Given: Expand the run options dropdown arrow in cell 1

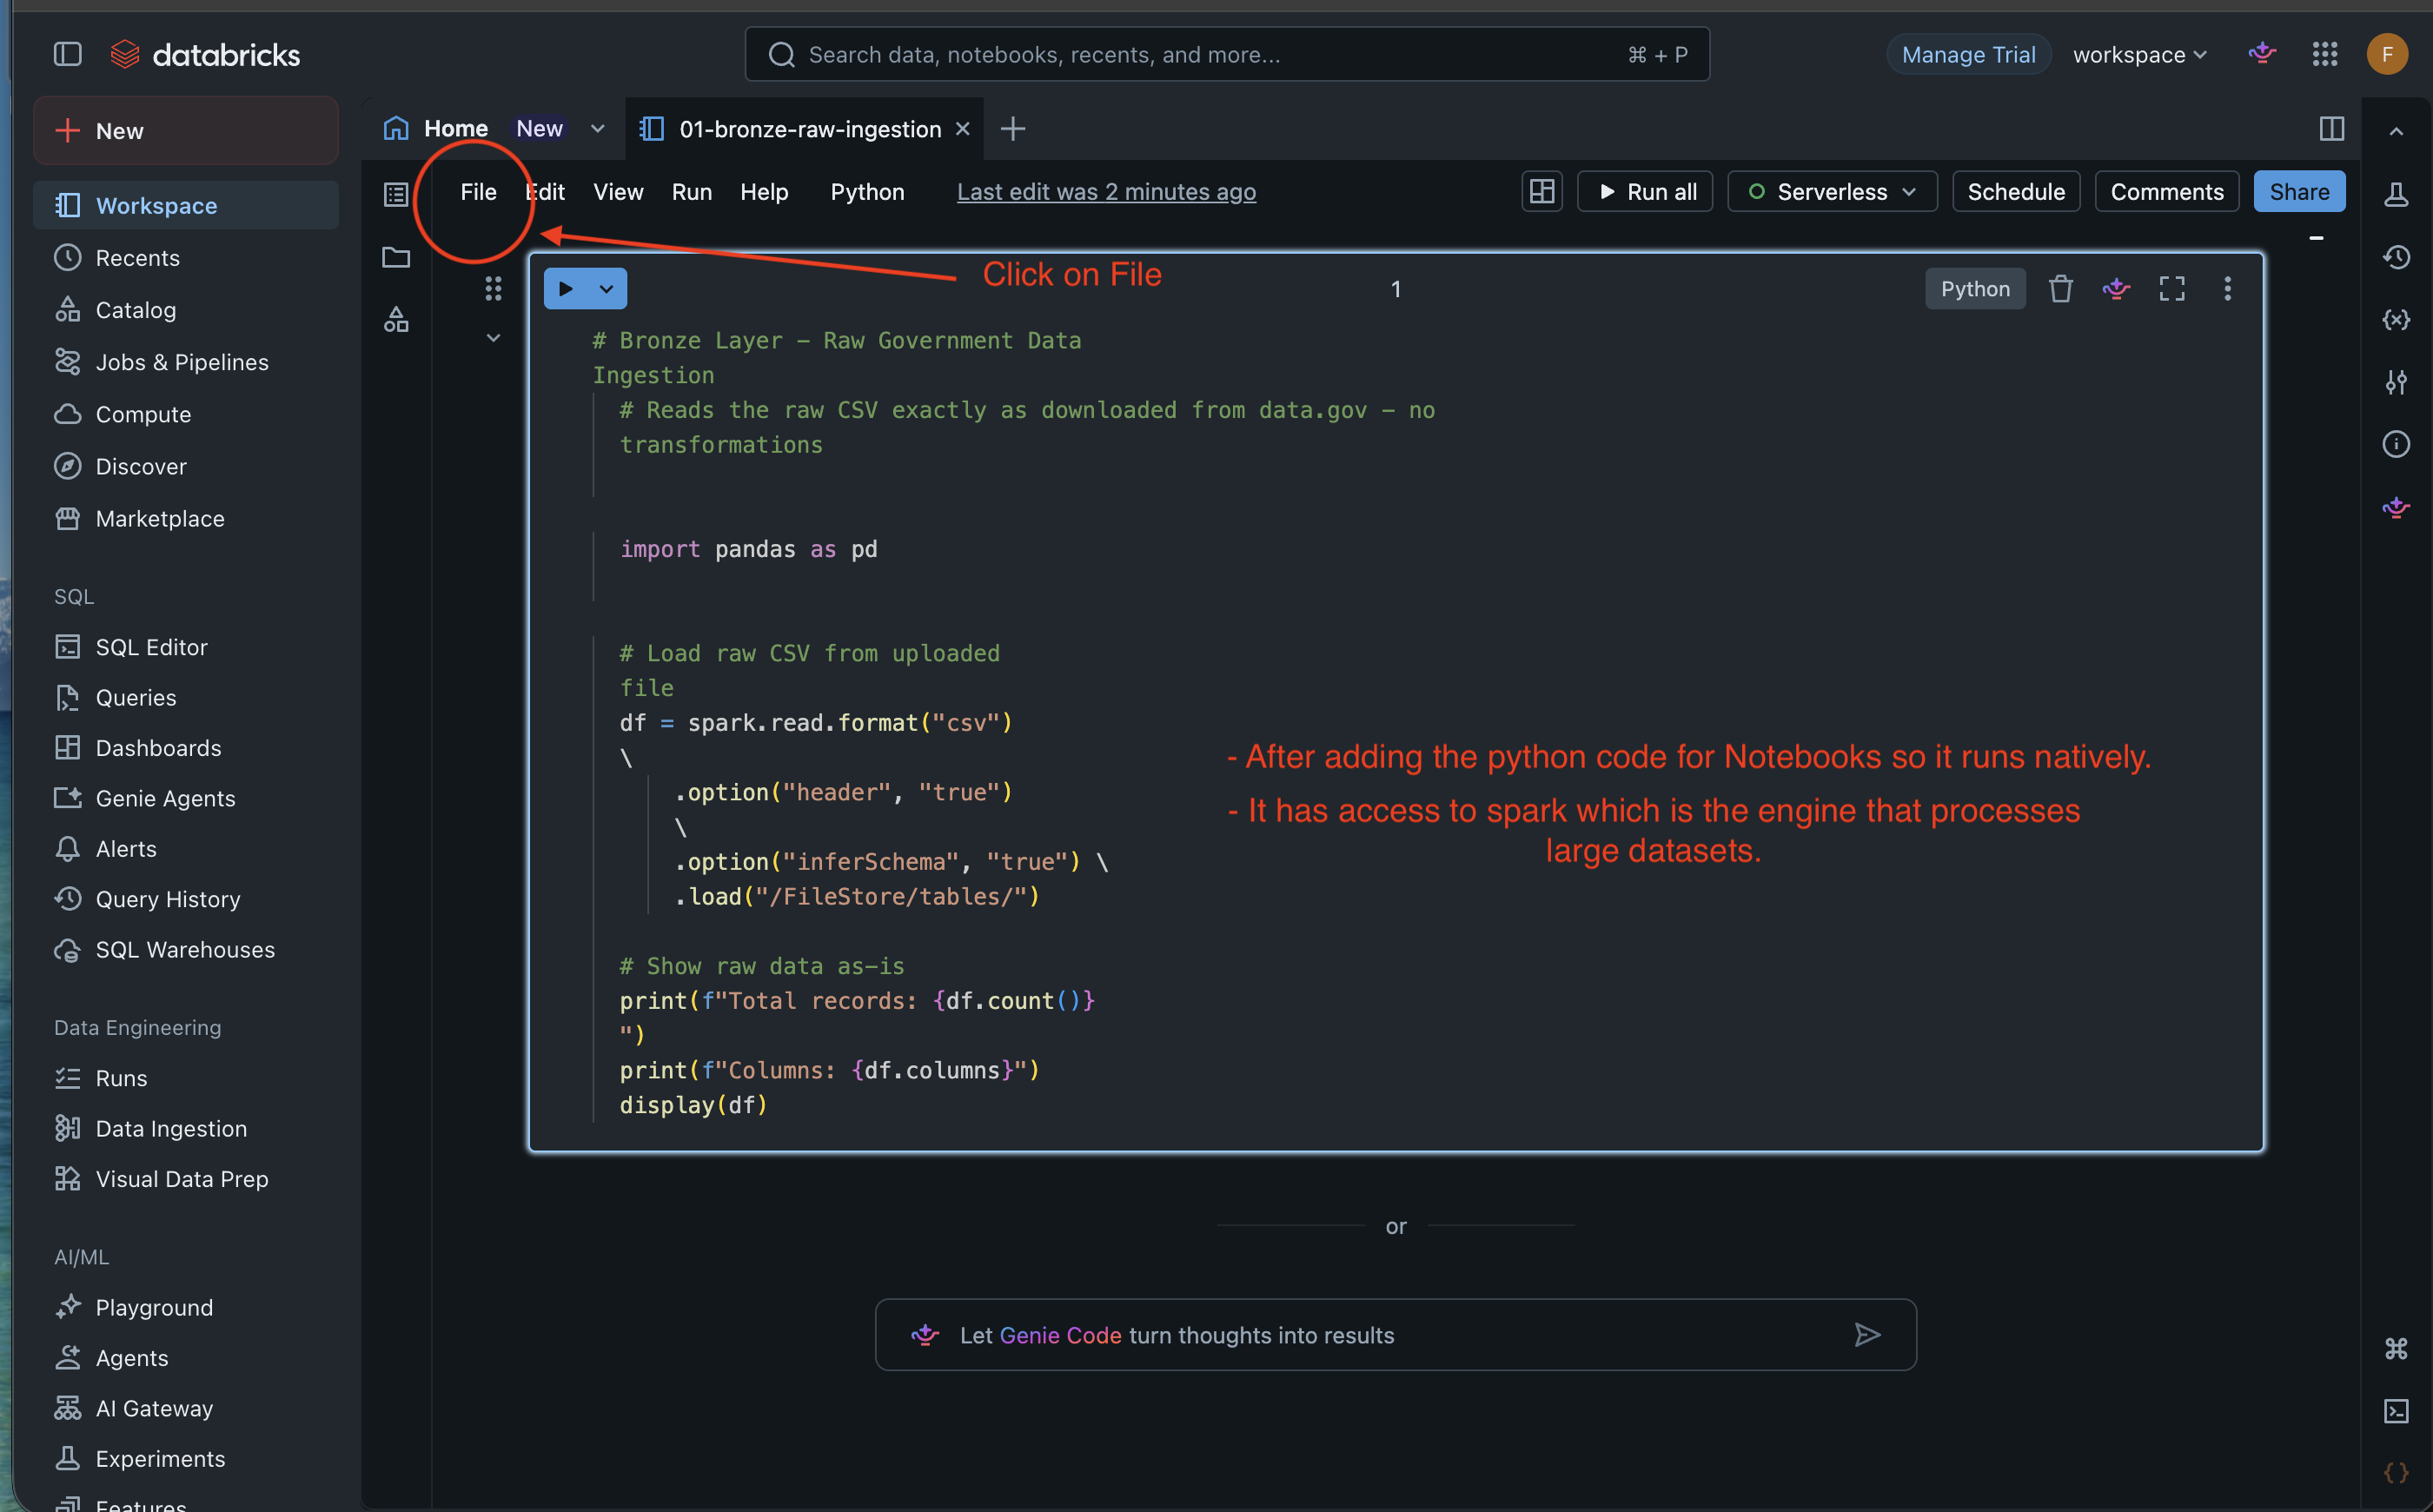Looking at the screenshot, I should [606, 289].
